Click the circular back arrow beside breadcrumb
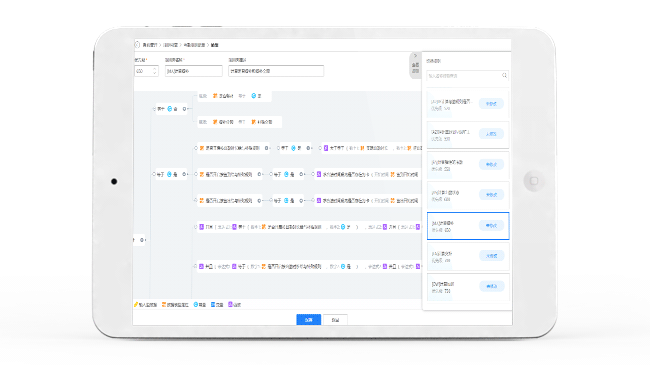 coord(137,45)
